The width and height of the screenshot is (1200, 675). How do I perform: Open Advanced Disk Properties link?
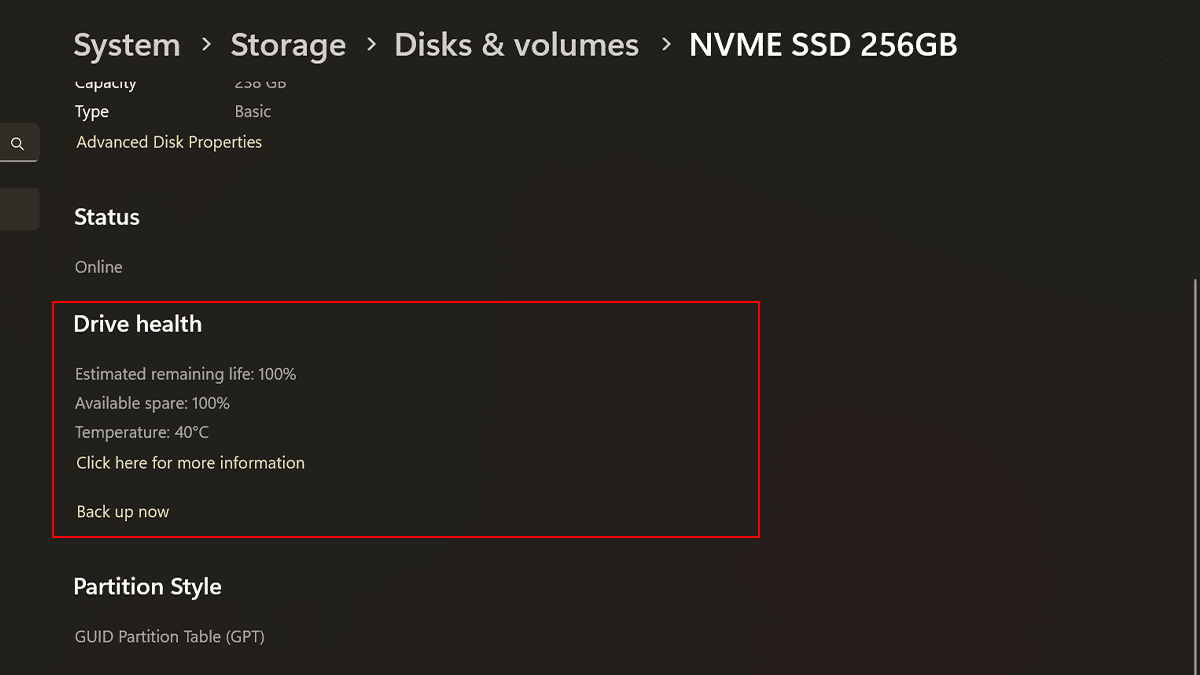[x=169, y=142]
